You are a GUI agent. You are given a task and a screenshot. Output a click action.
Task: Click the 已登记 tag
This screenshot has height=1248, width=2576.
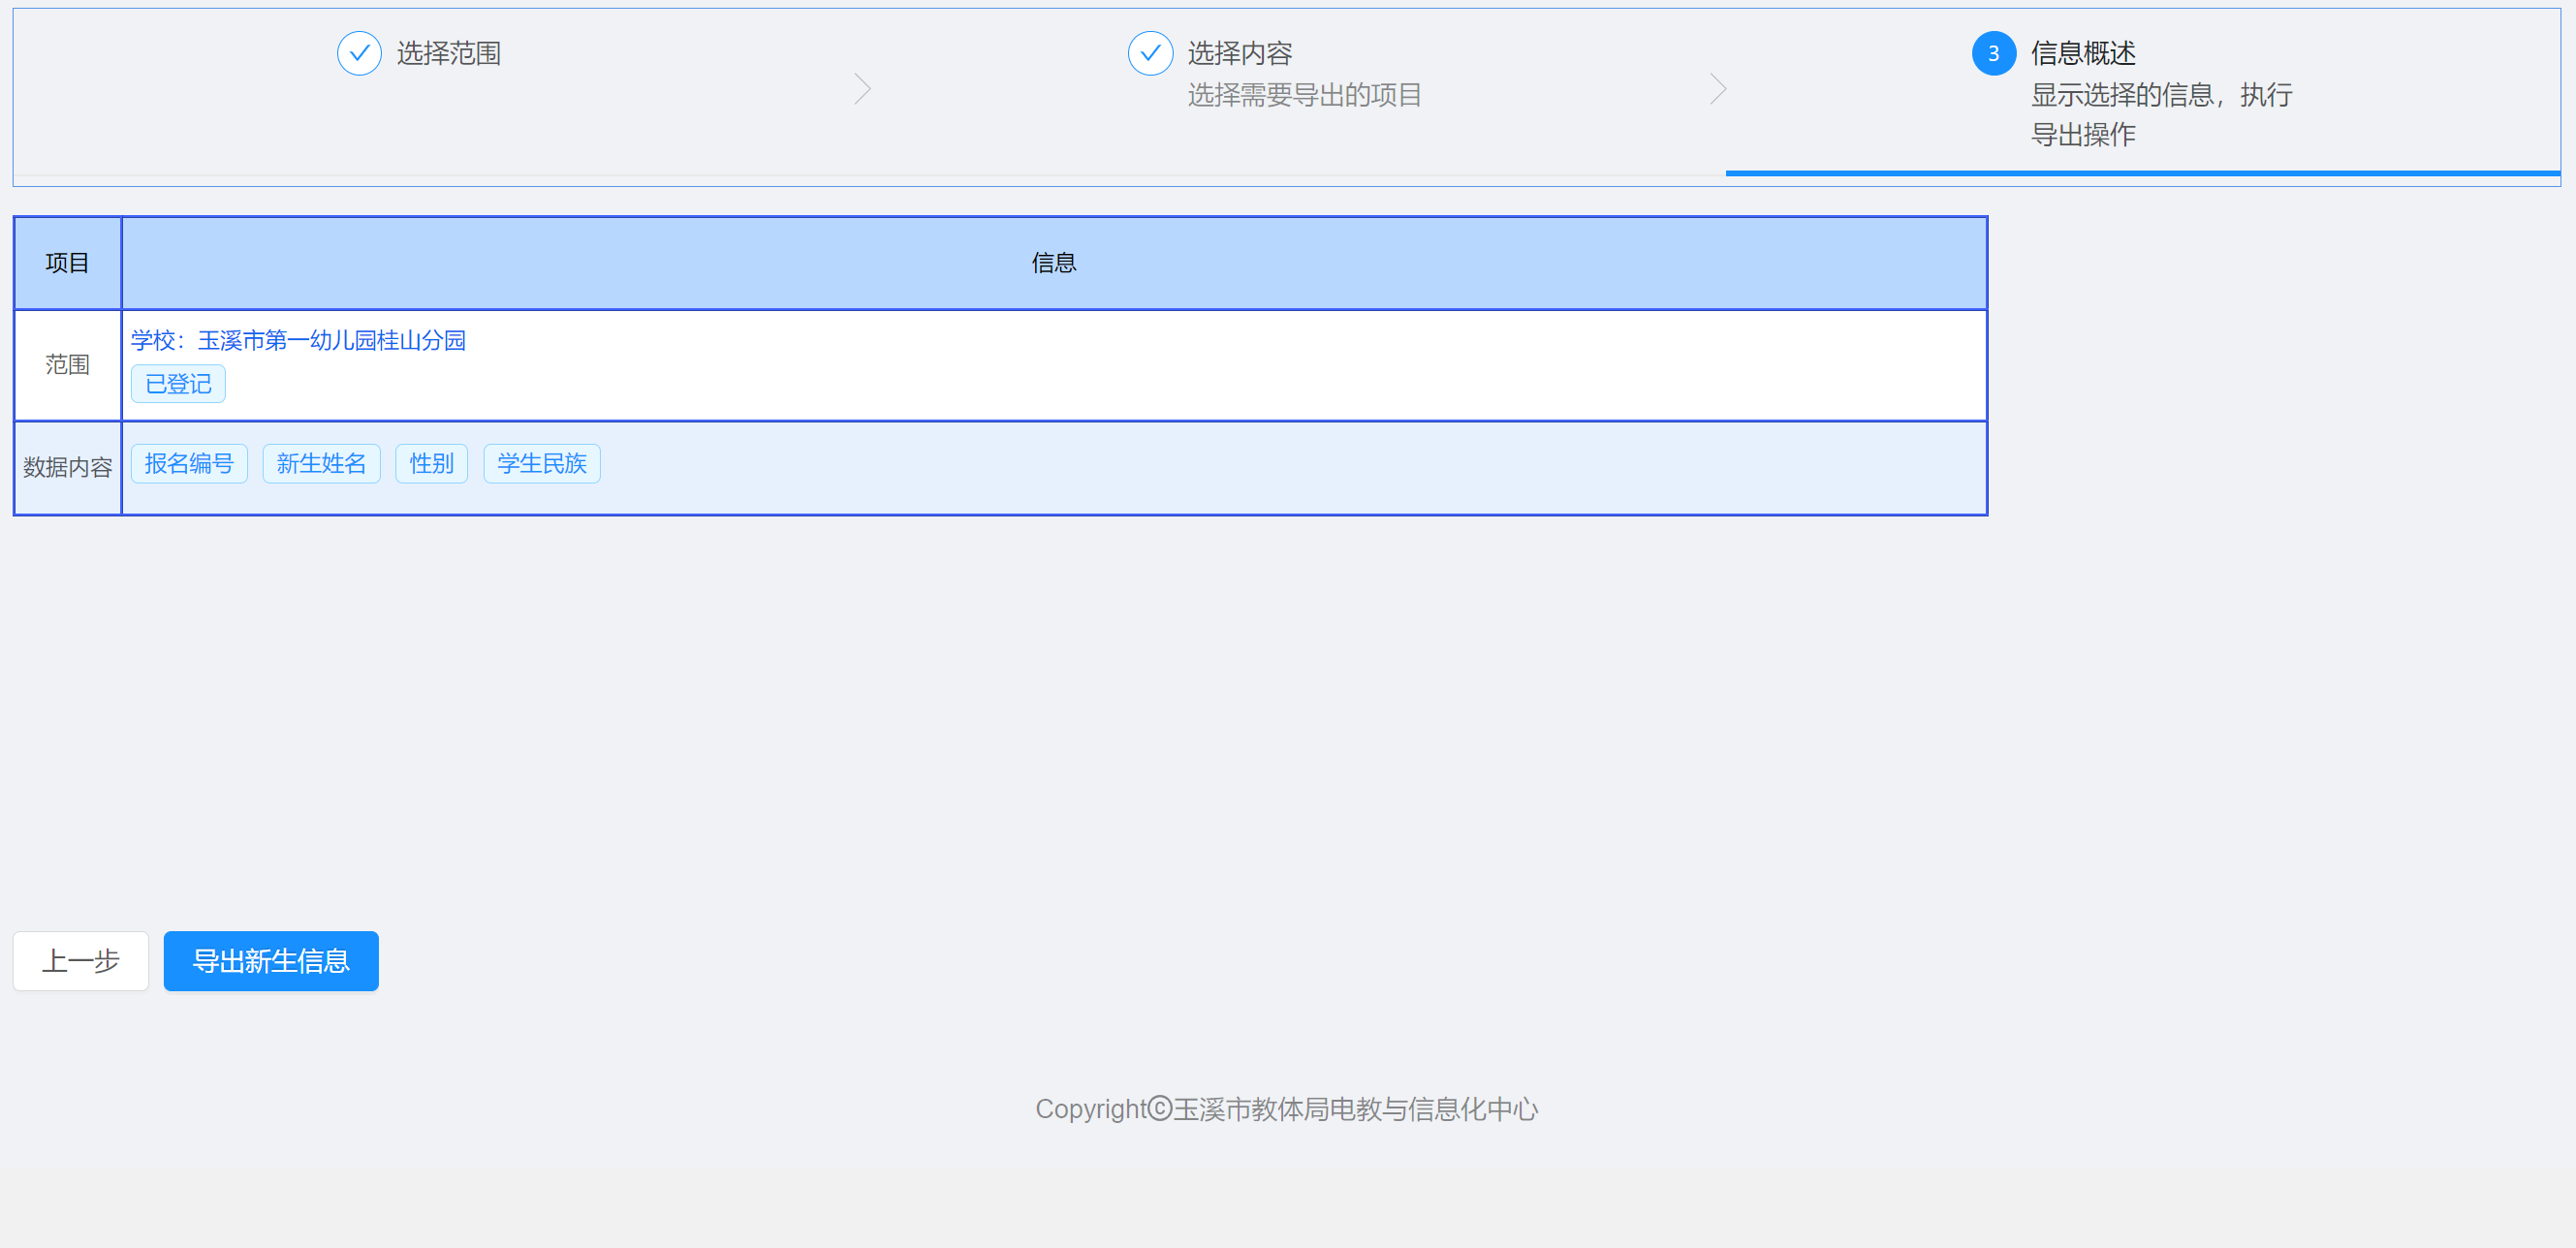178,384
